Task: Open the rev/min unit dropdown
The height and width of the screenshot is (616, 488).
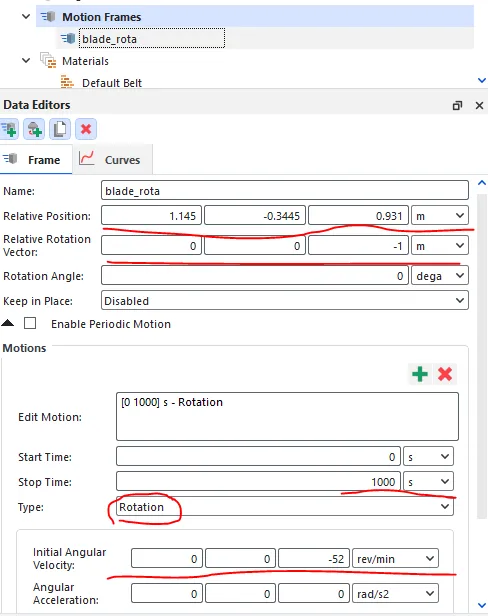Action: point(395,558)
